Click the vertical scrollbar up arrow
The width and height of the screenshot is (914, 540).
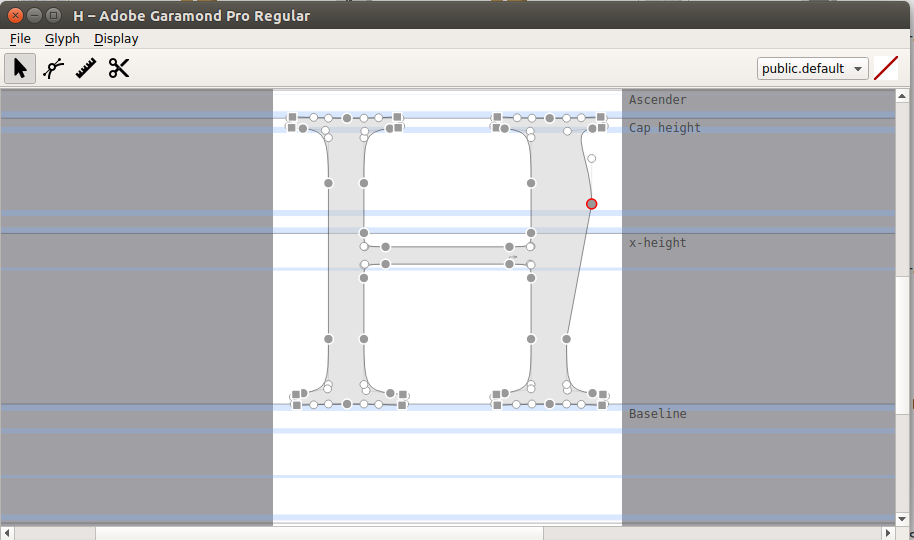point(902,96)
